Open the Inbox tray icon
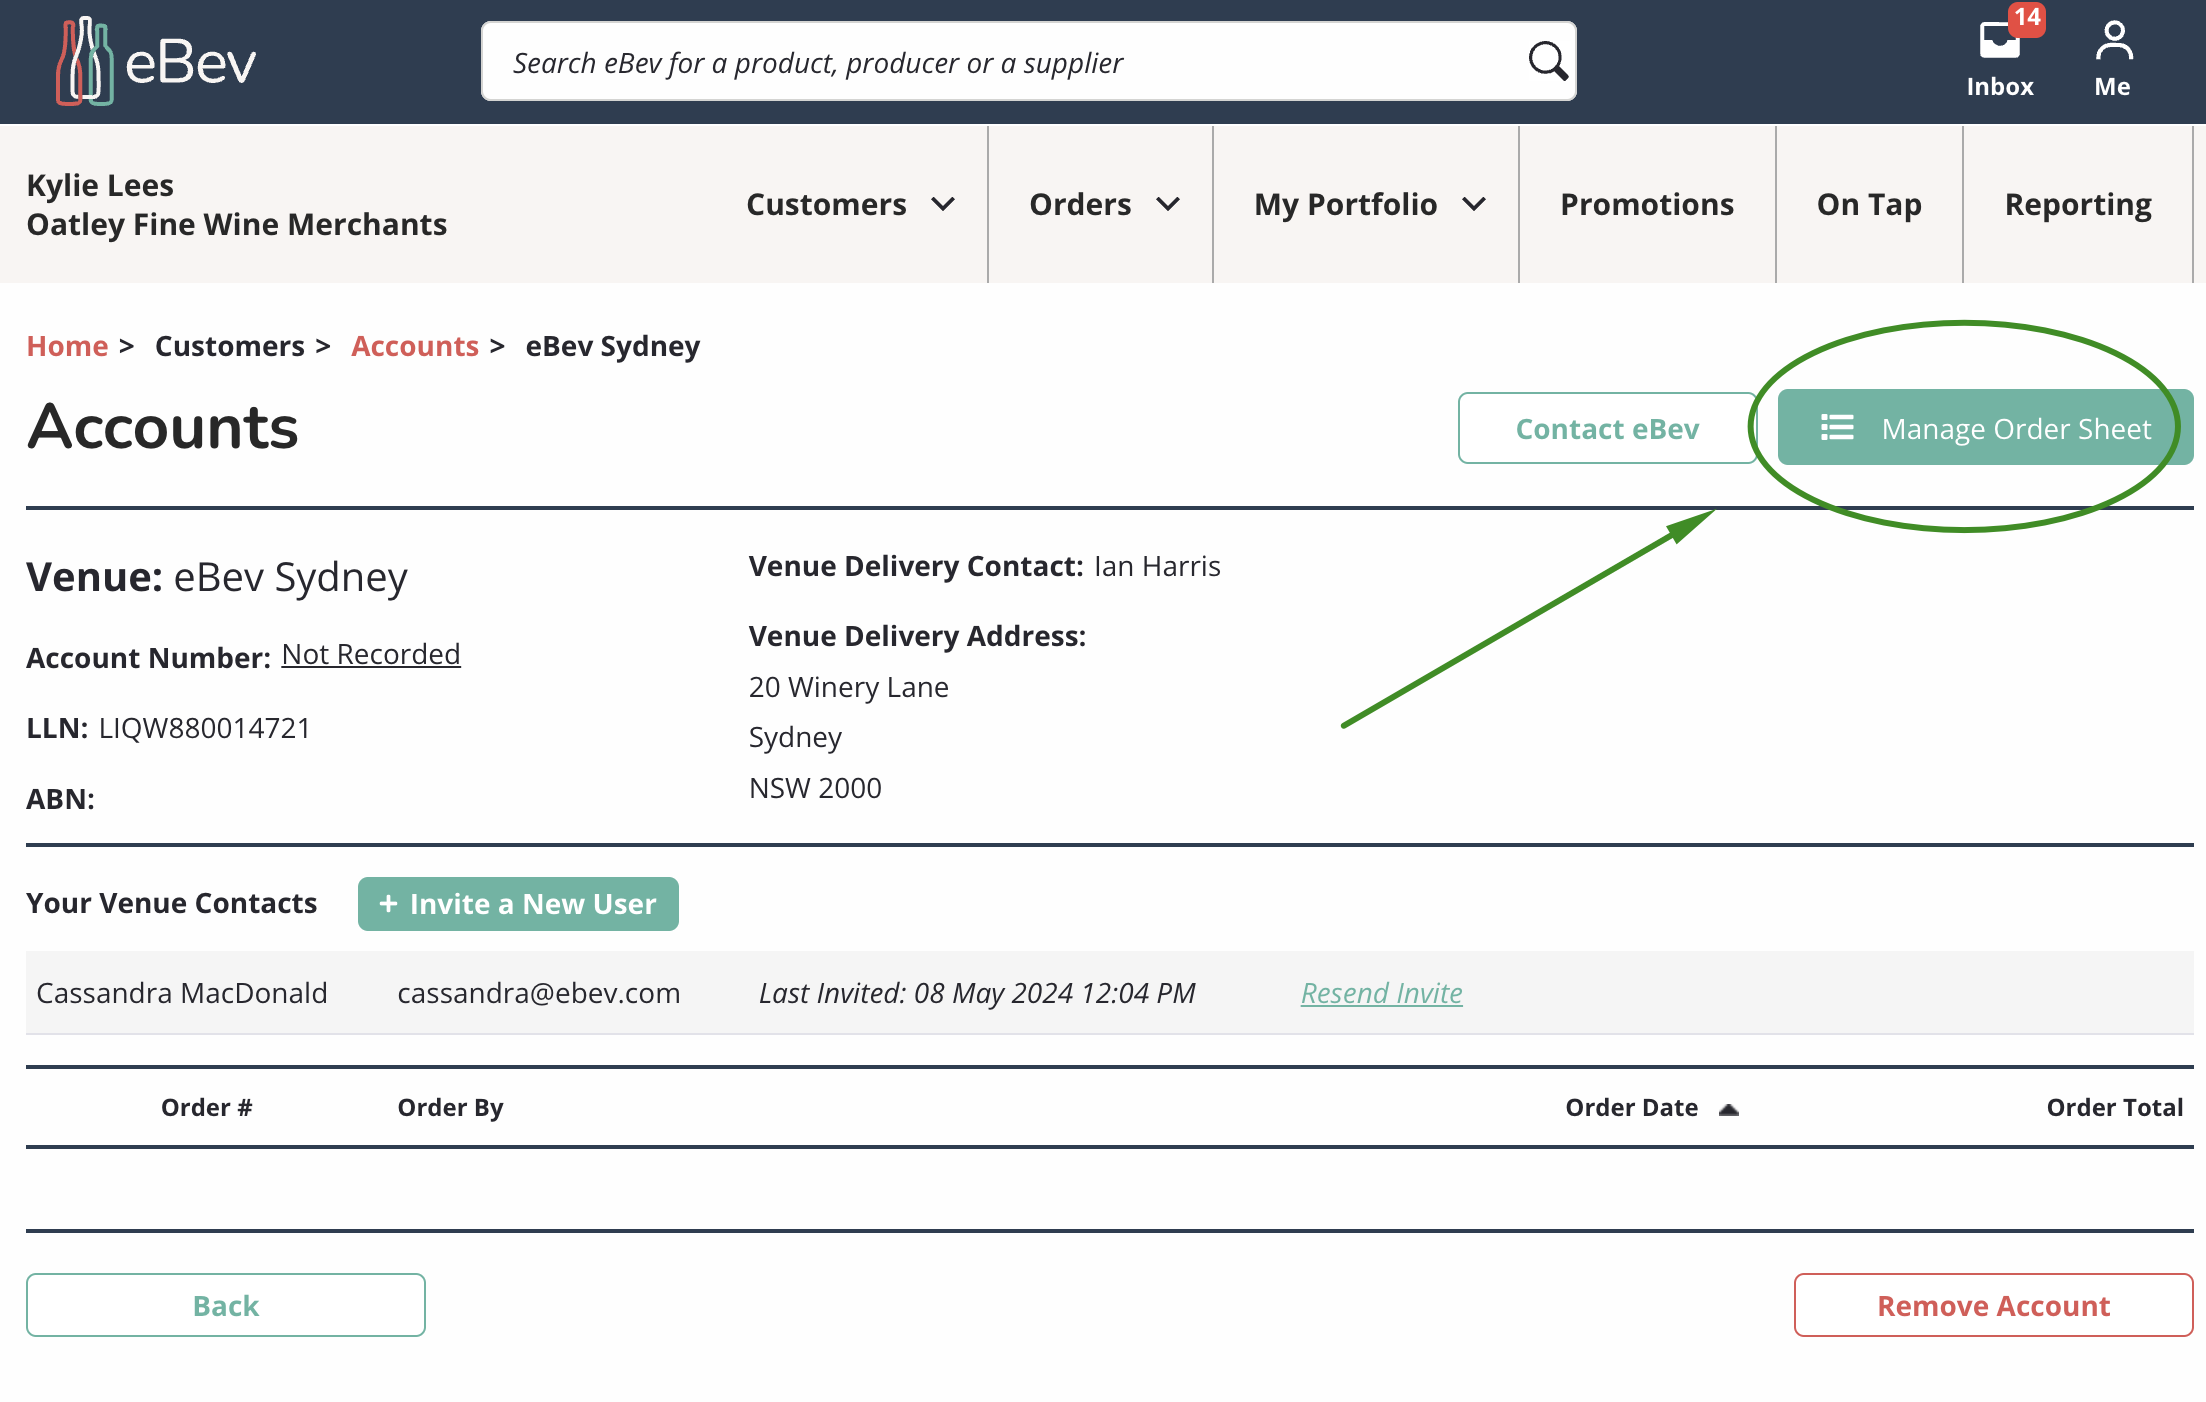The height and width of the screenshot is (1402, 2206). 1999,42
